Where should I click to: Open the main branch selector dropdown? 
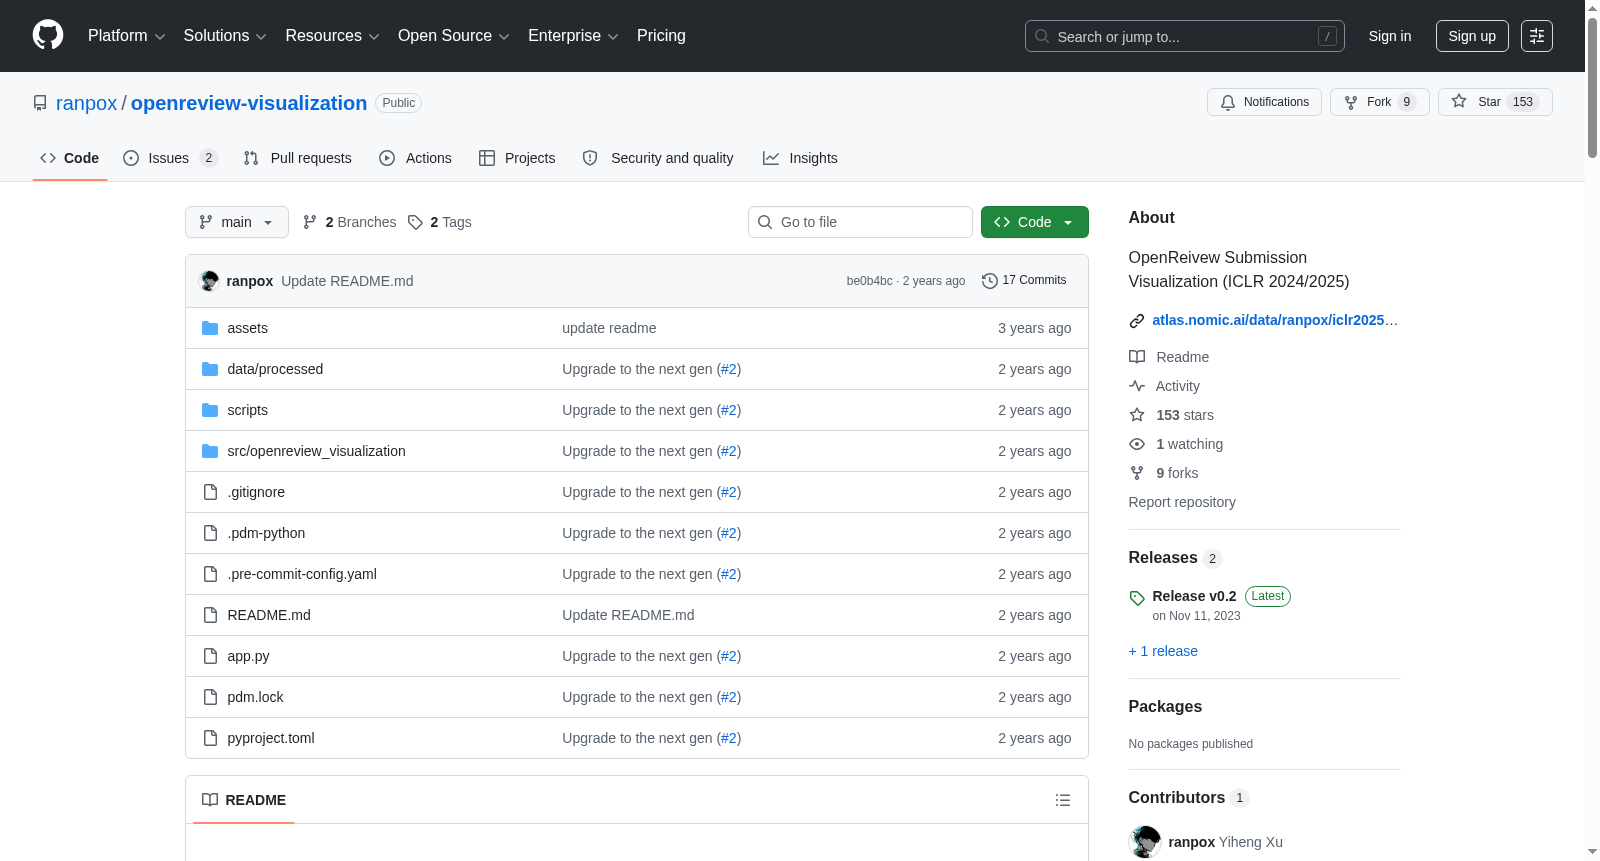237,222
